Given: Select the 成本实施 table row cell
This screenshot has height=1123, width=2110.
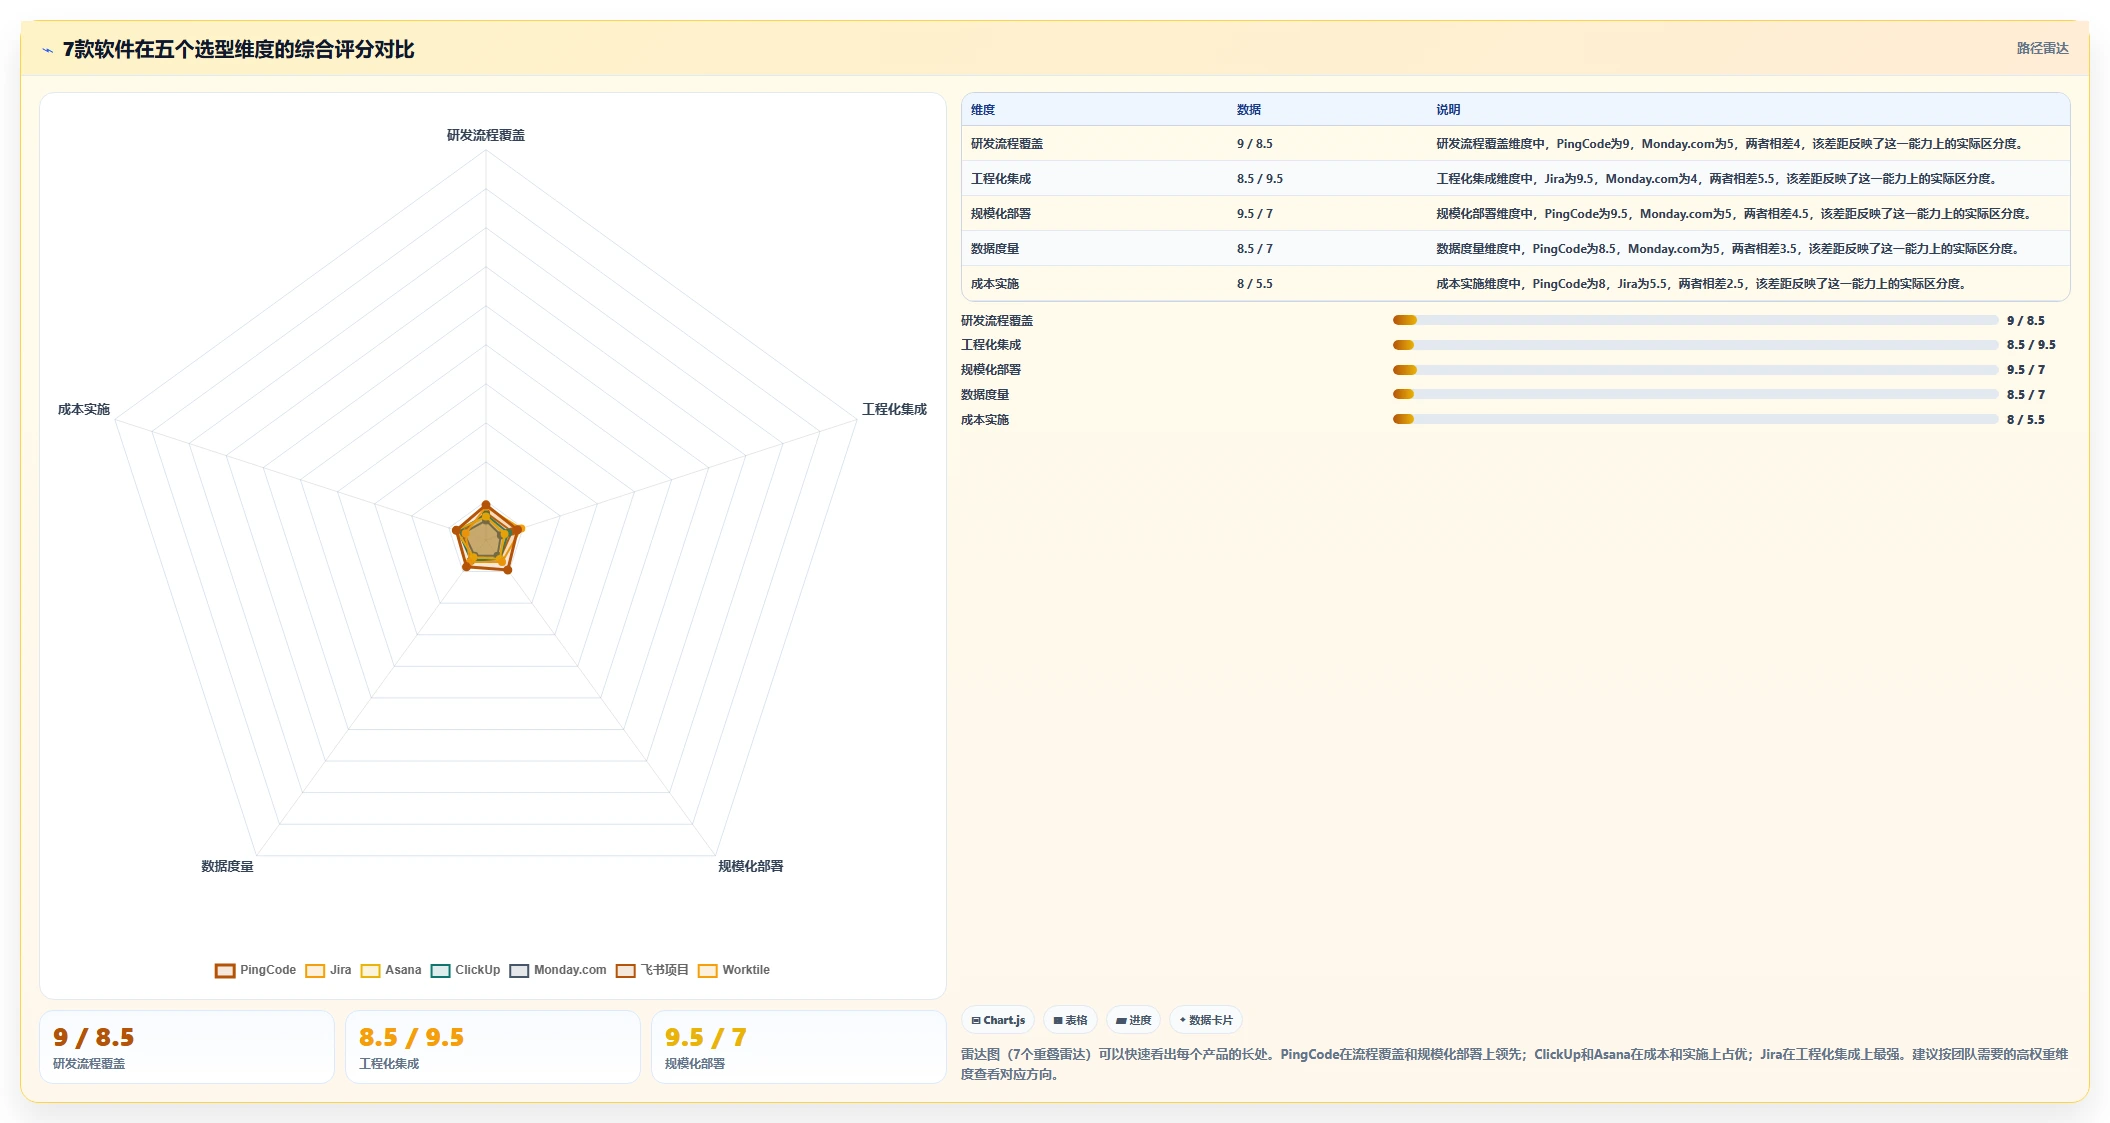Looking at the screenshot, I should pos(995,284).
